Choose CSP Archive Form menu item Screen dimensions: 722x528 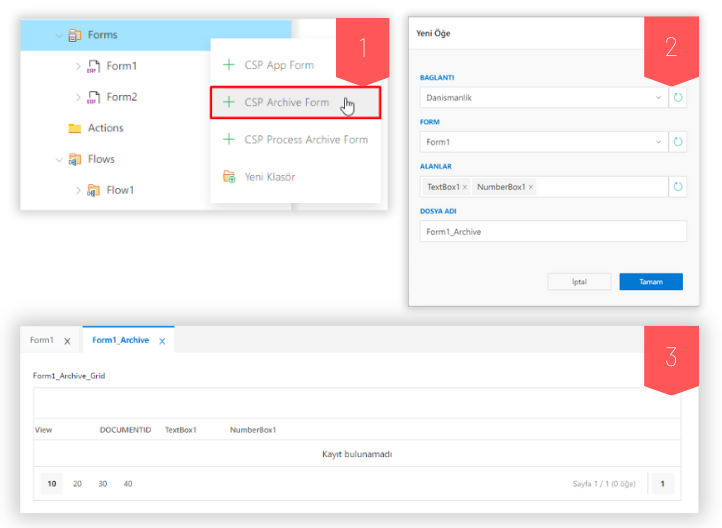295,102
